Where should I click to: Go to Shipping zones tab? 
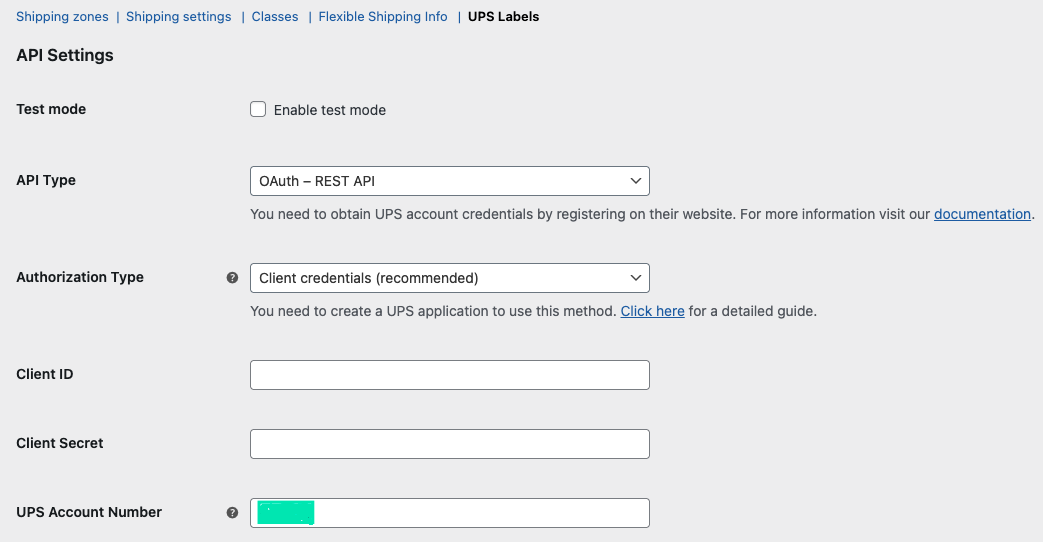pyautogui.click(x=62, y=17)
